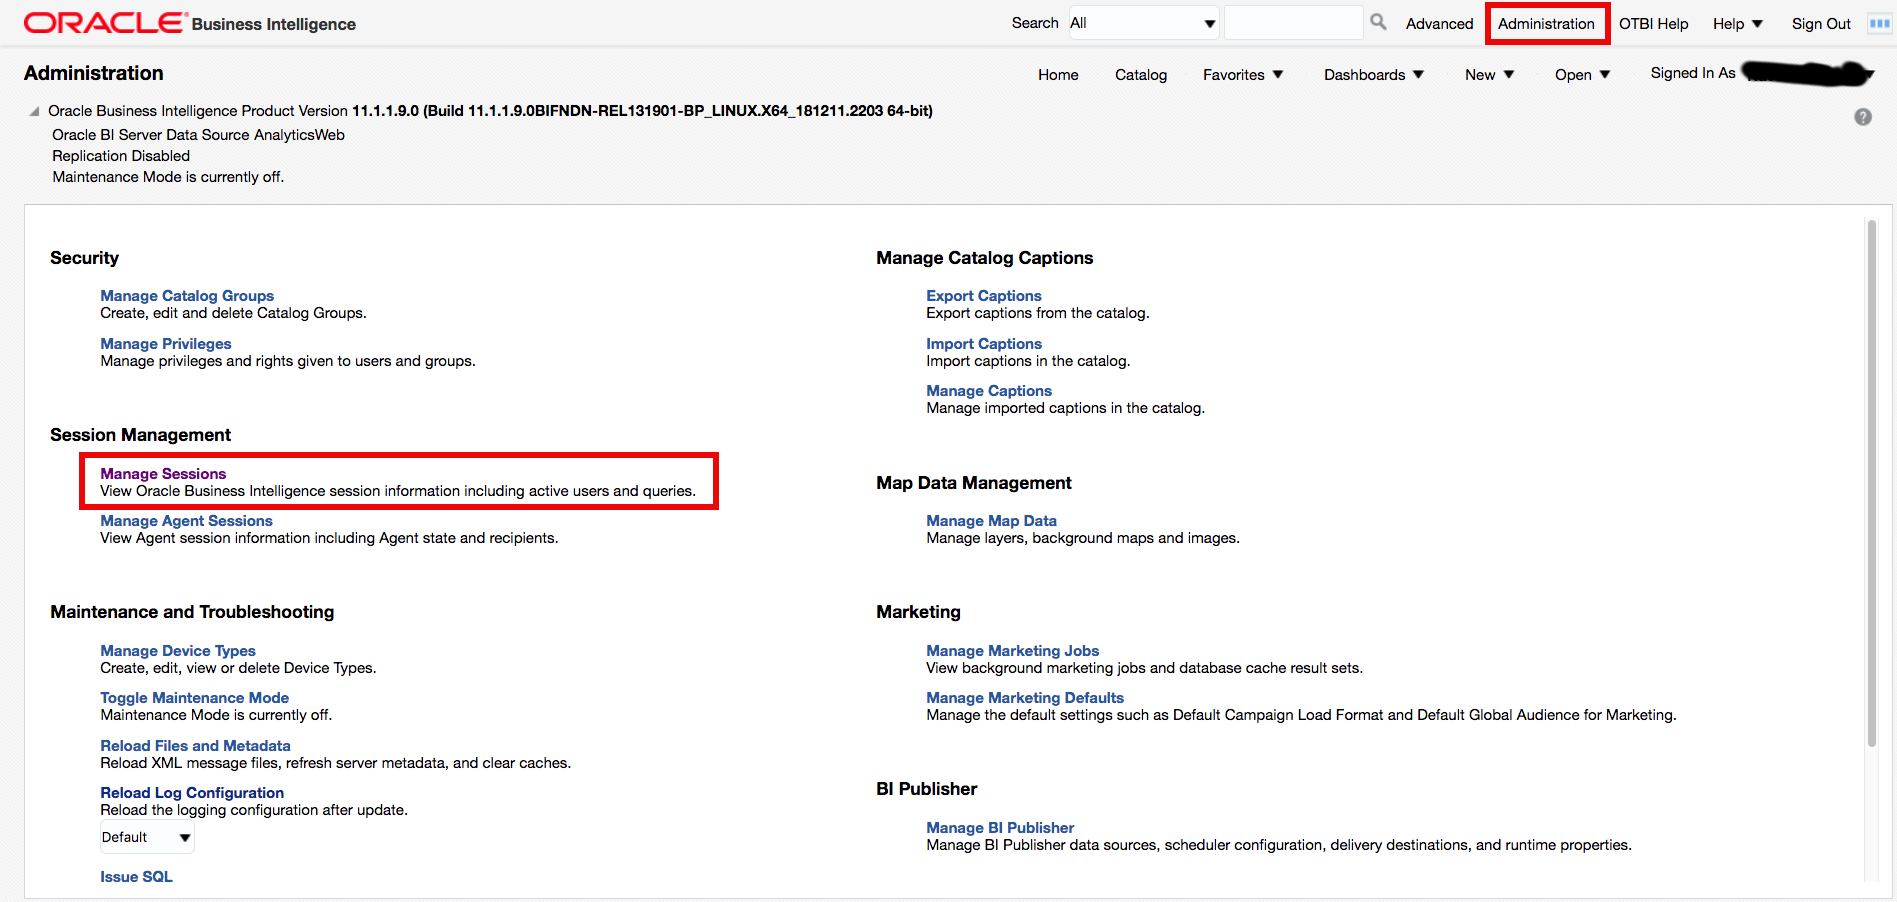Expand the New menu
The image size is (1897, 902).
[1489, 75]
